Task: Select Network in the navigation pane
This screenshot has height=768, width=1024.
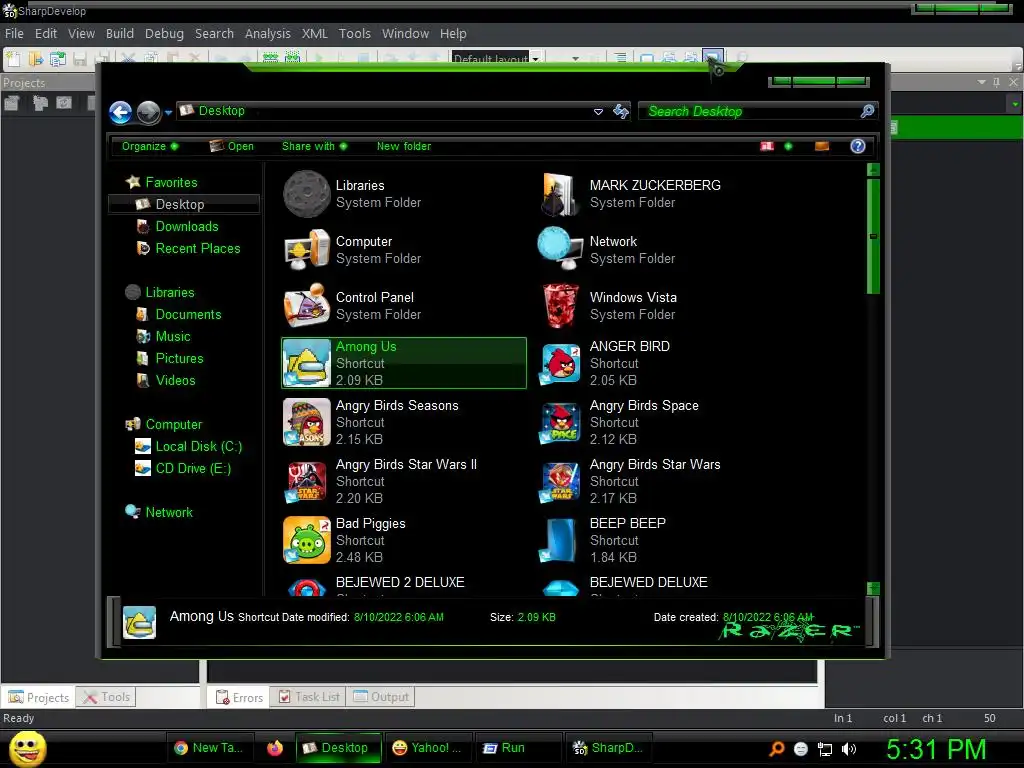Action: coord(169,513)
